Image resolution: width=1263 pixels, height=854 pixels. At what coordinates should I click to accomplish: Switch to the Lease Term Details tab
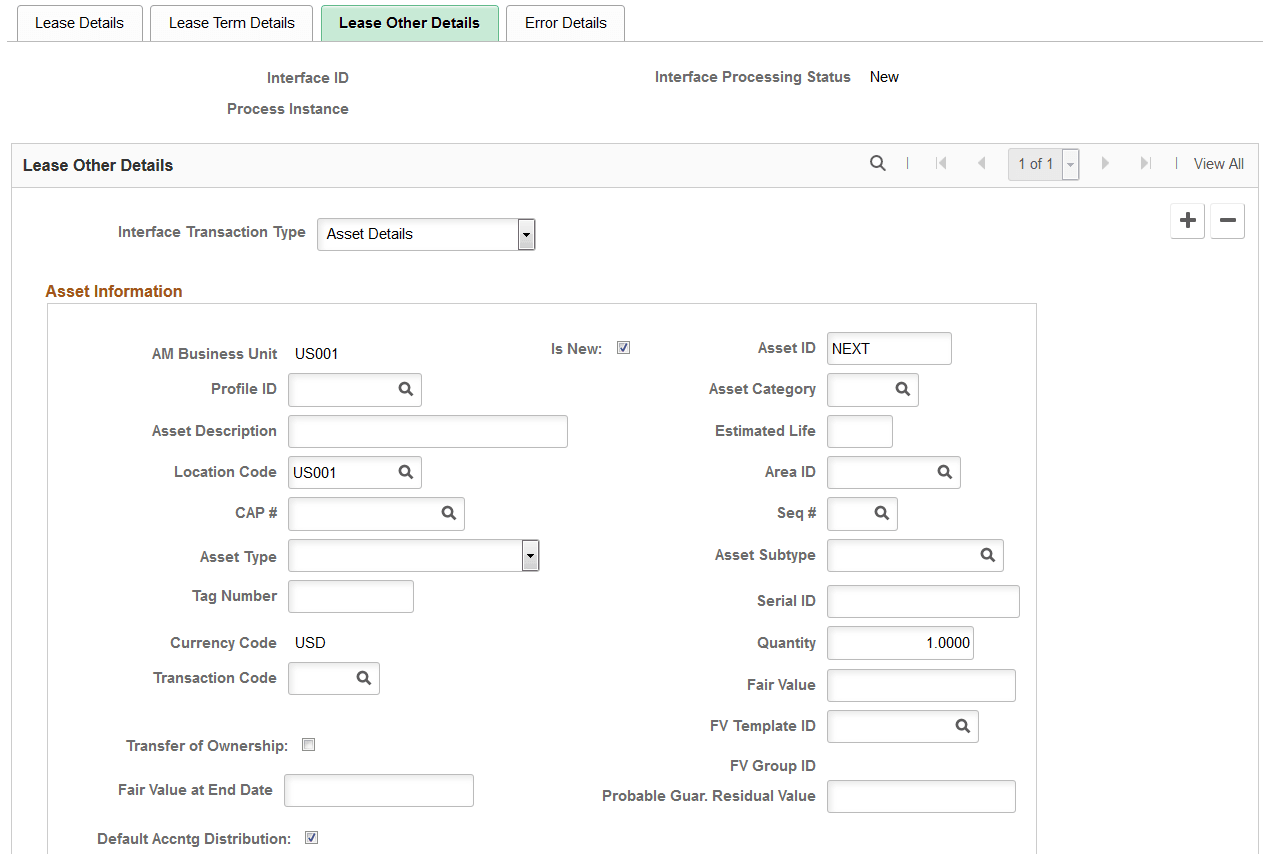tap(231, 22)
